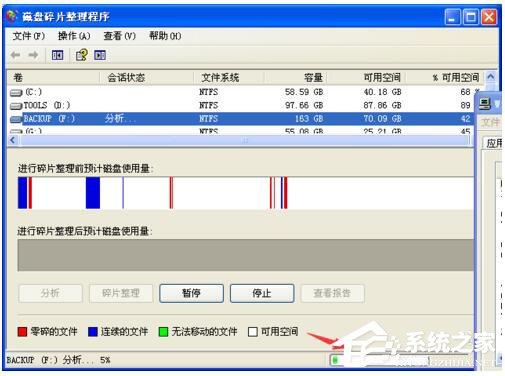Image resolution: width=505 pixels, height=376 pixels.
Task: Click the 40.18 GB free space cell
Action: 382,92
